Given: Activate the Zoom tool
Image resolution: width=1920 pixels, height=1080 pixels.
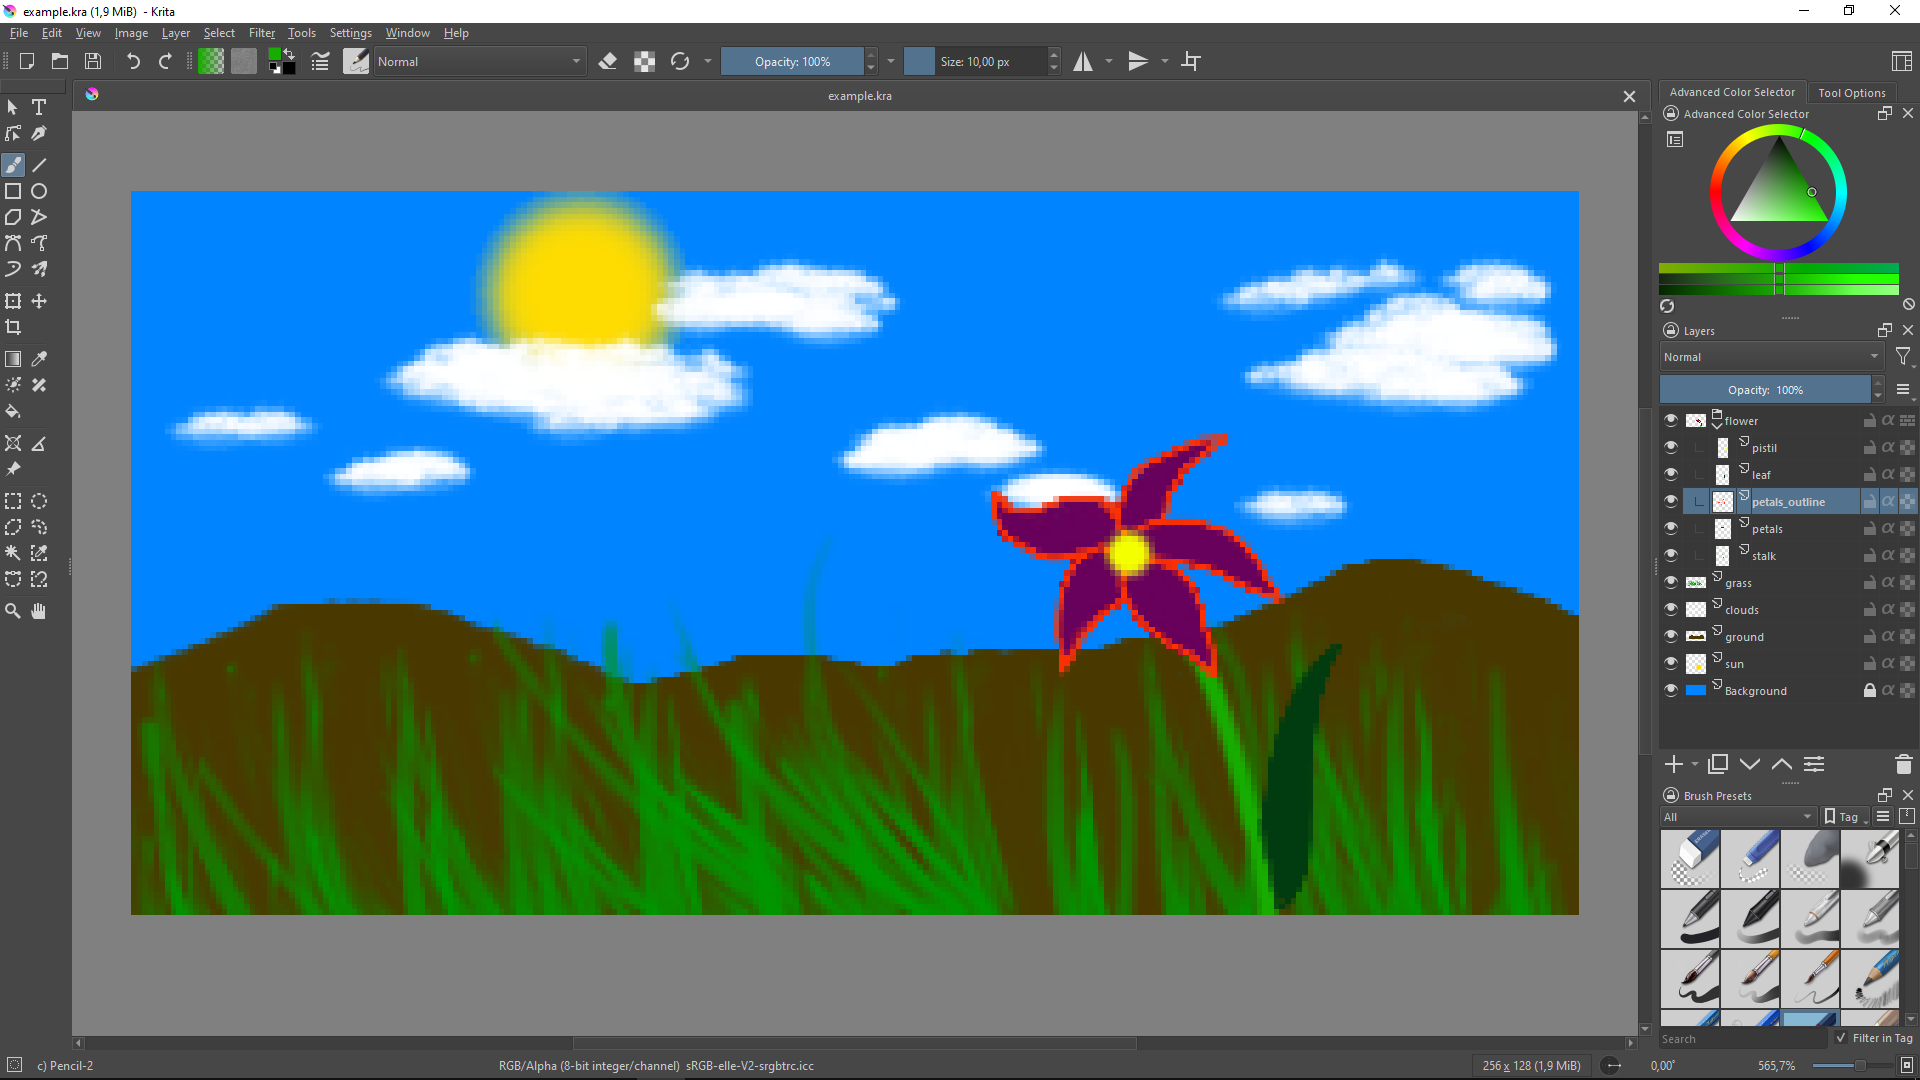Looking at the screenshot, I should tap(13, 611).
